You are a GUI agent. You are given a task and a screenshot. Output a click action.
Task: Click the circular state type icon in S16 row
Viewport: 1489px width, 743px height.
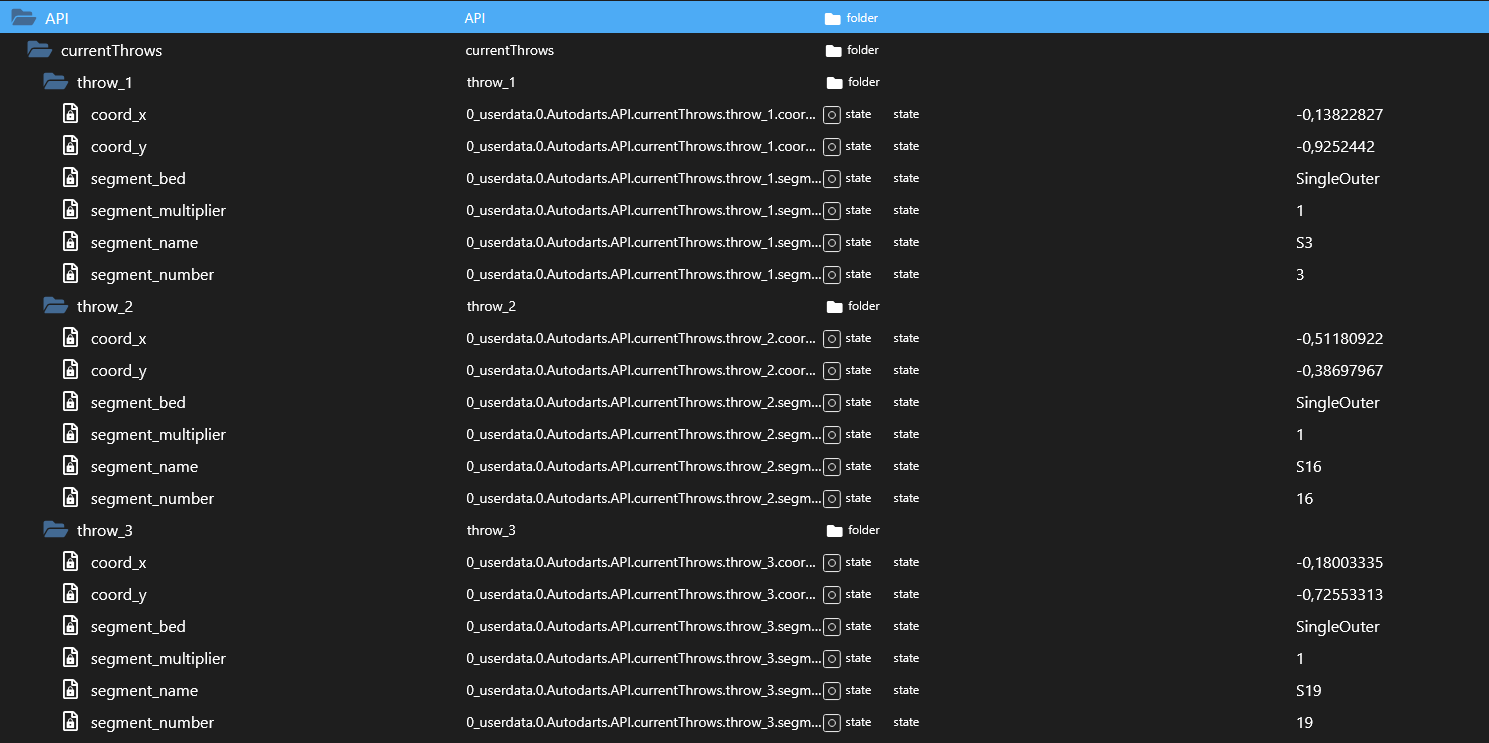point(832,466)
